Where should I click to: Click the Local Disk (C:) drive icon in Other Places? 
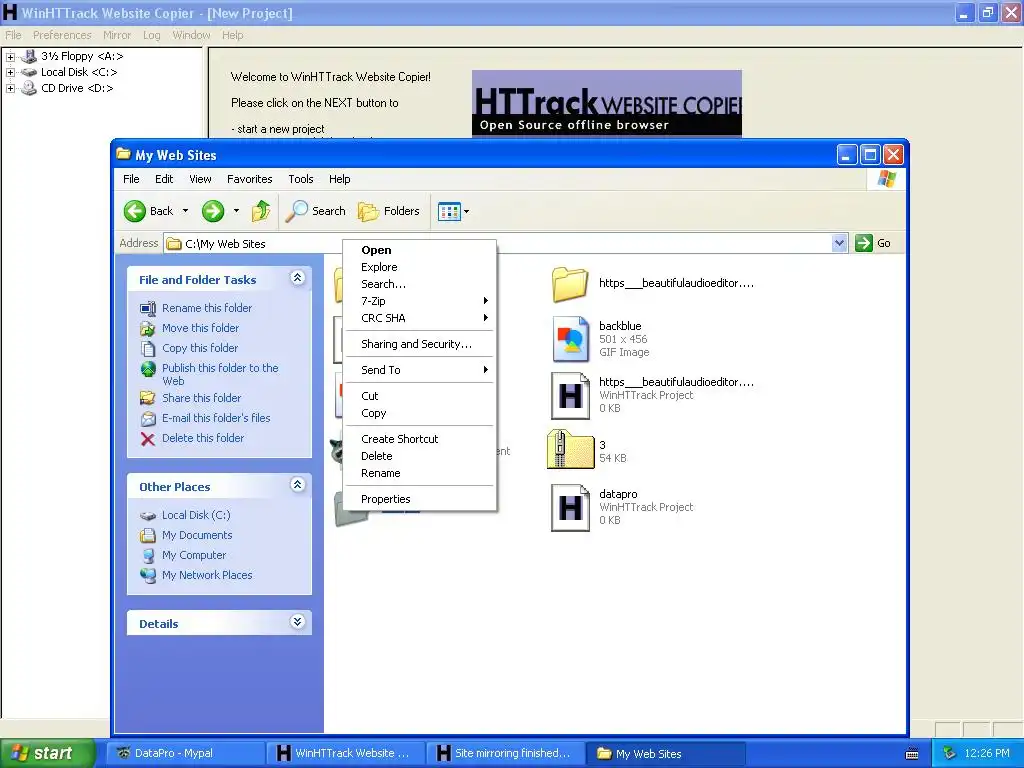(x=148, y=515)
